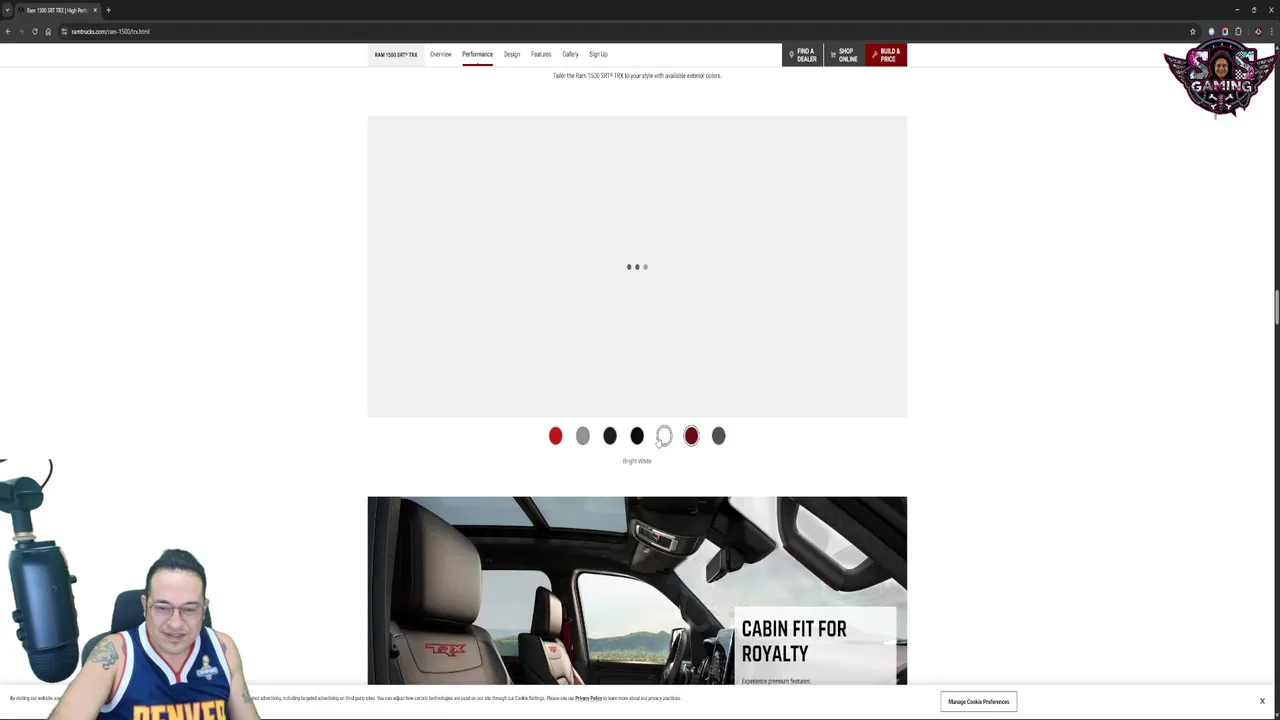Open the Cabin Fit for Royalty interior image
The height and width of the screenshot is (720, 1280).
click(x=637, y=591)
